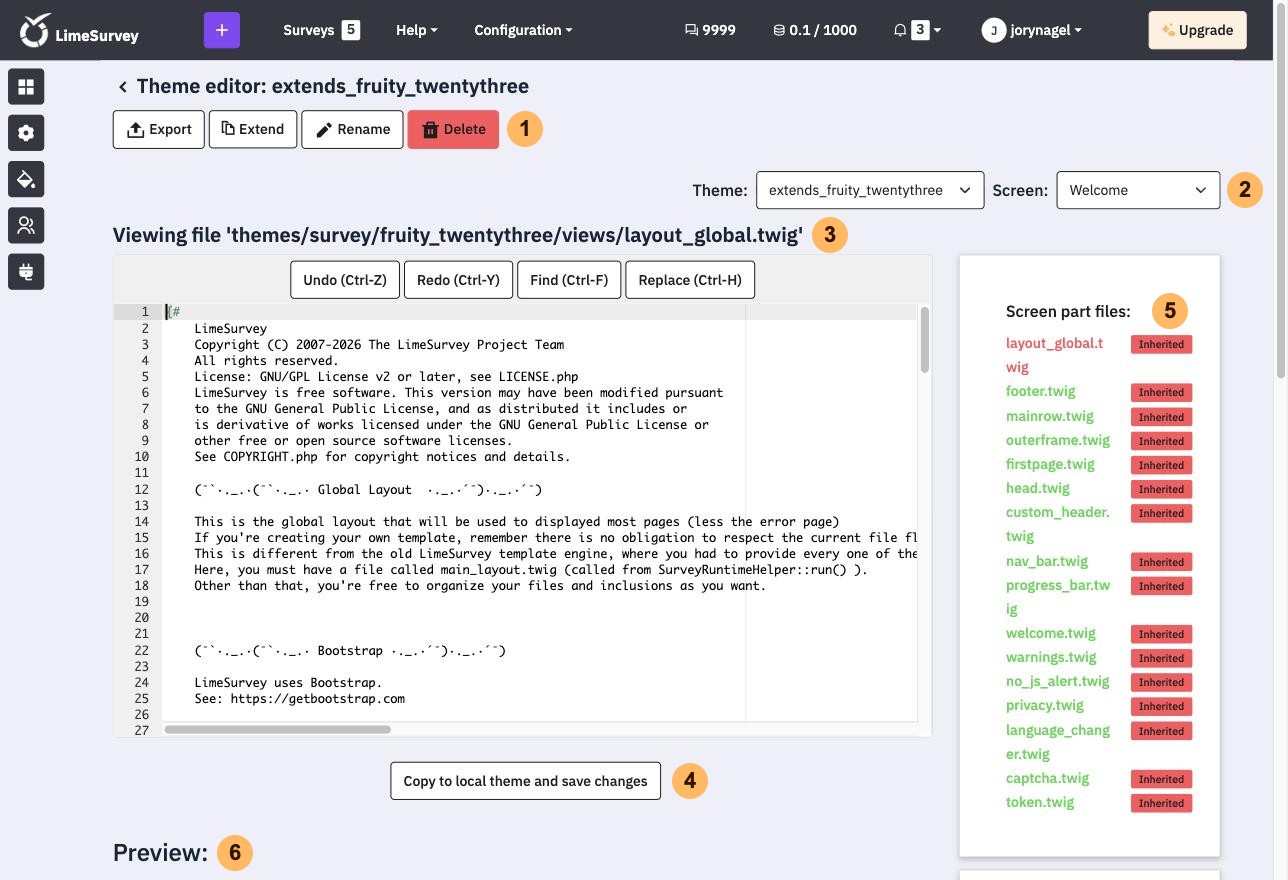Click the LimeSurvey logo
Image resolution: width=1288 pixels, height=880 pixels.
coord(79,30)
